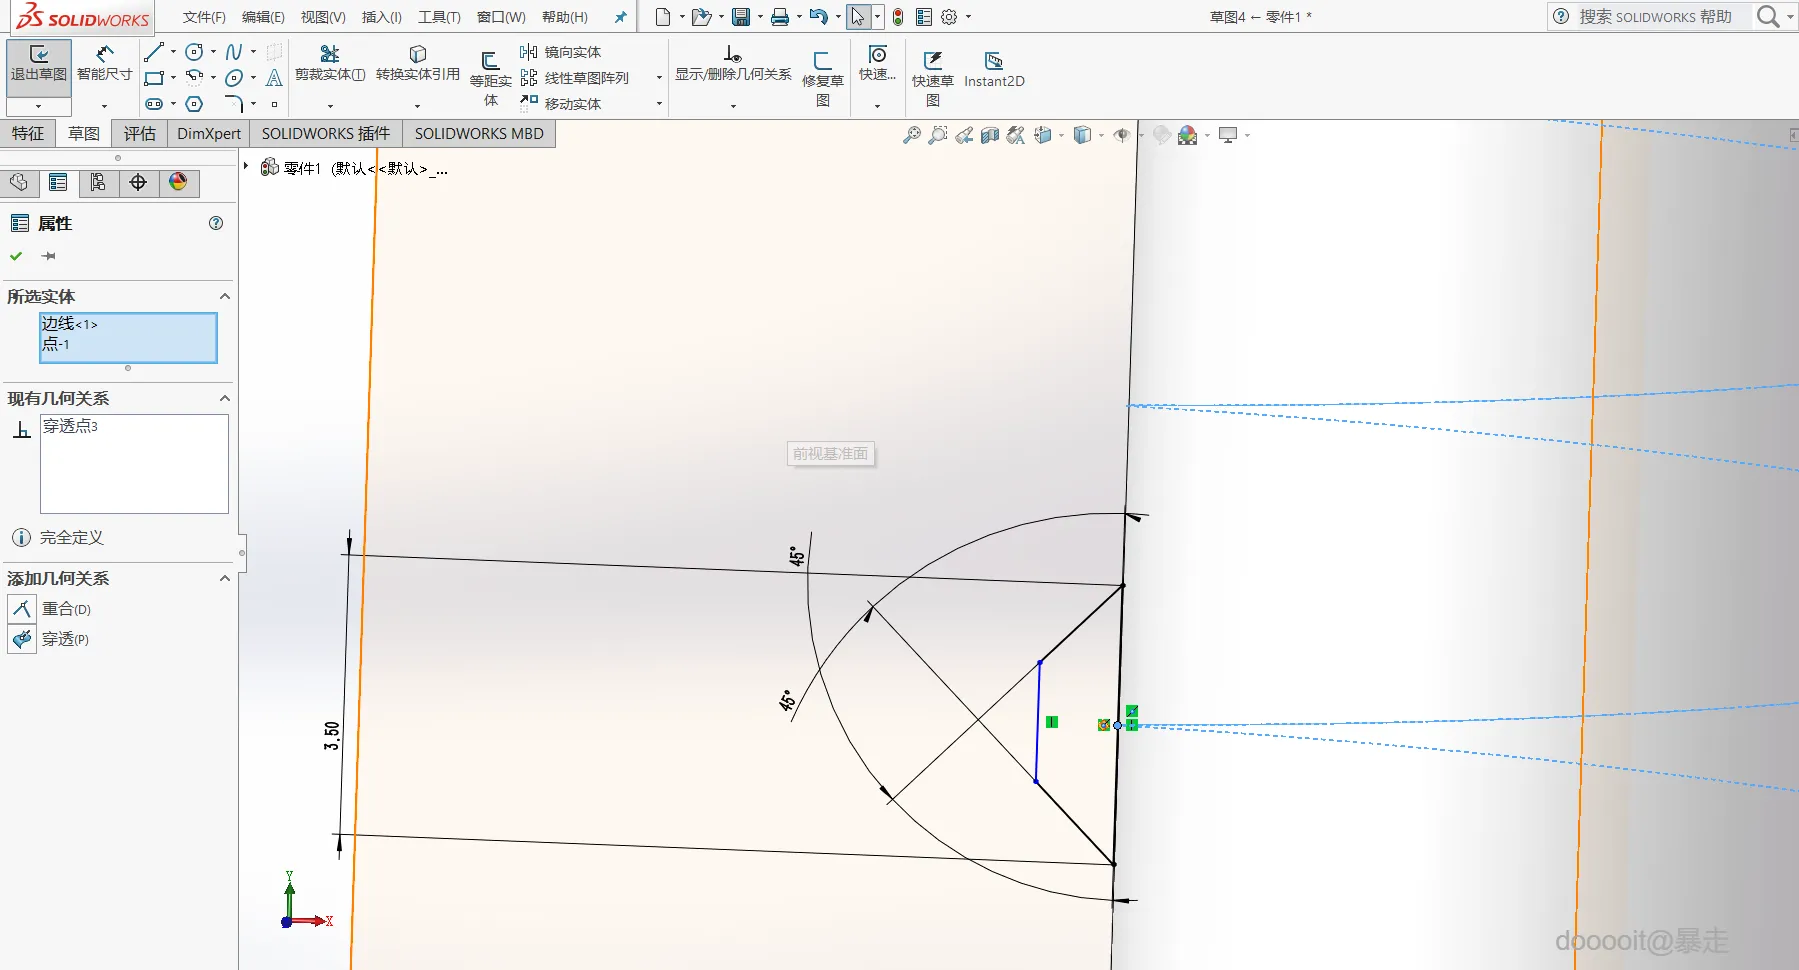Select 穿透点3 in the existing relations list
This screenshot has height=970, width=1799.
click(70, 426)
